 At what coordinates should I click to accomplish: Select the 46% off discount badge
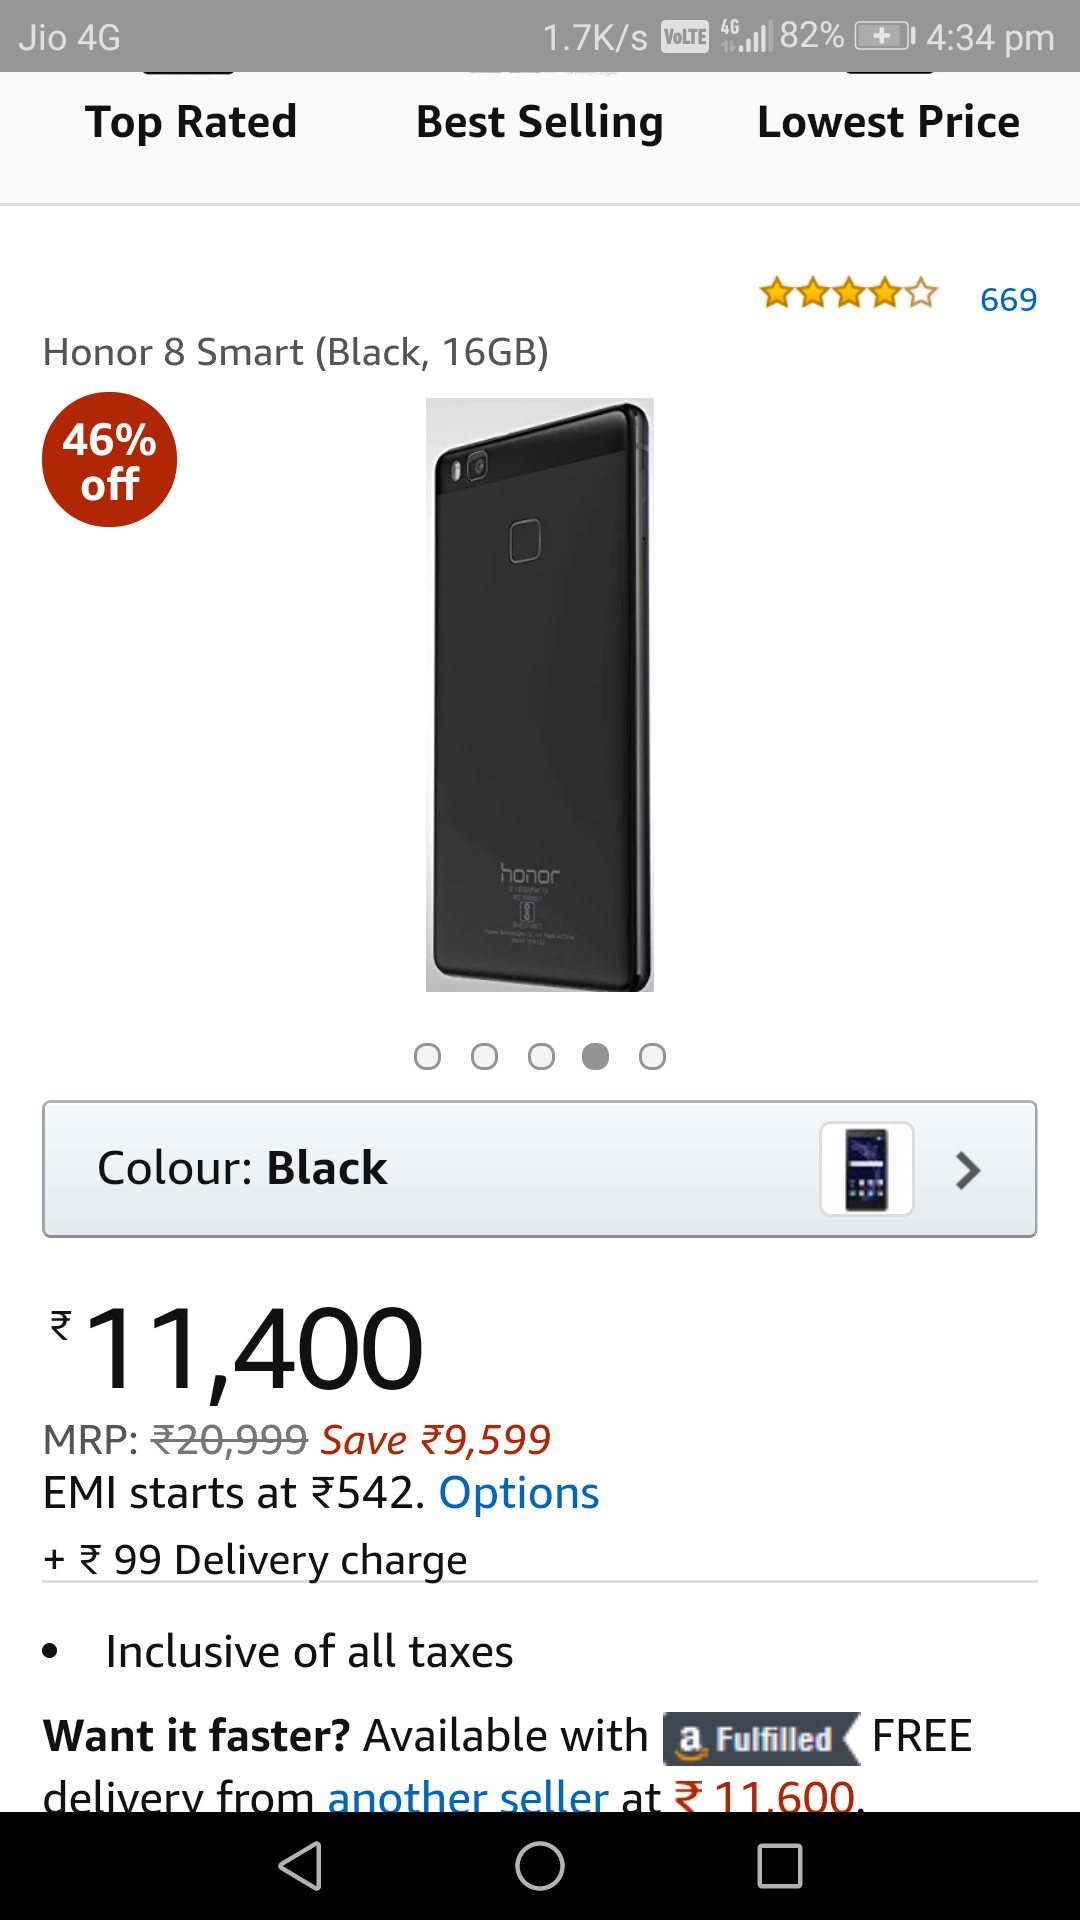[108, 459]
